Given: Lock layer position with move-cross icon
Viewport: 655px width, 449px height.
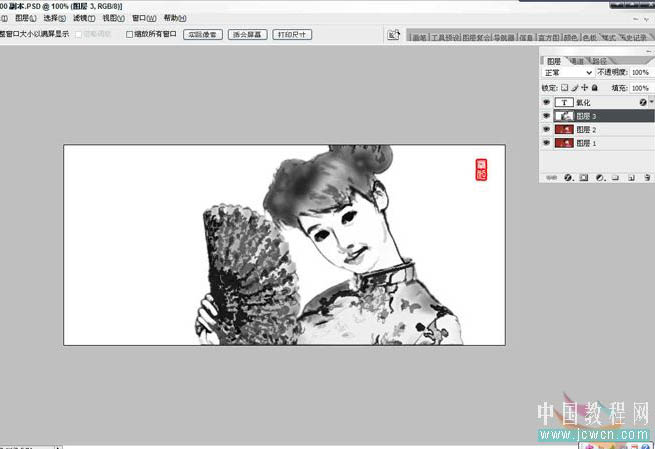Looking at the screenshot, I should coord(586,88).
